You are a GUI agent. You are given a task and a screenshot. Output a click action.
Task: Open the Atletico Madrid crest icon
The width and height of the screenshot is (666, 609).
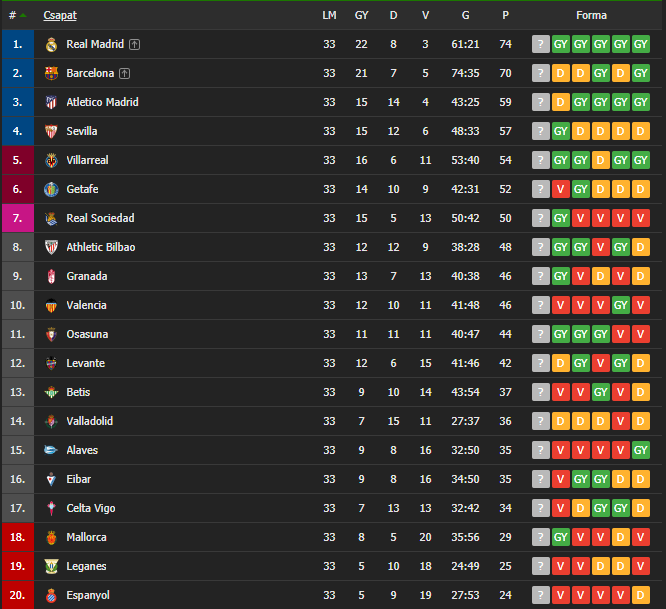51,102
